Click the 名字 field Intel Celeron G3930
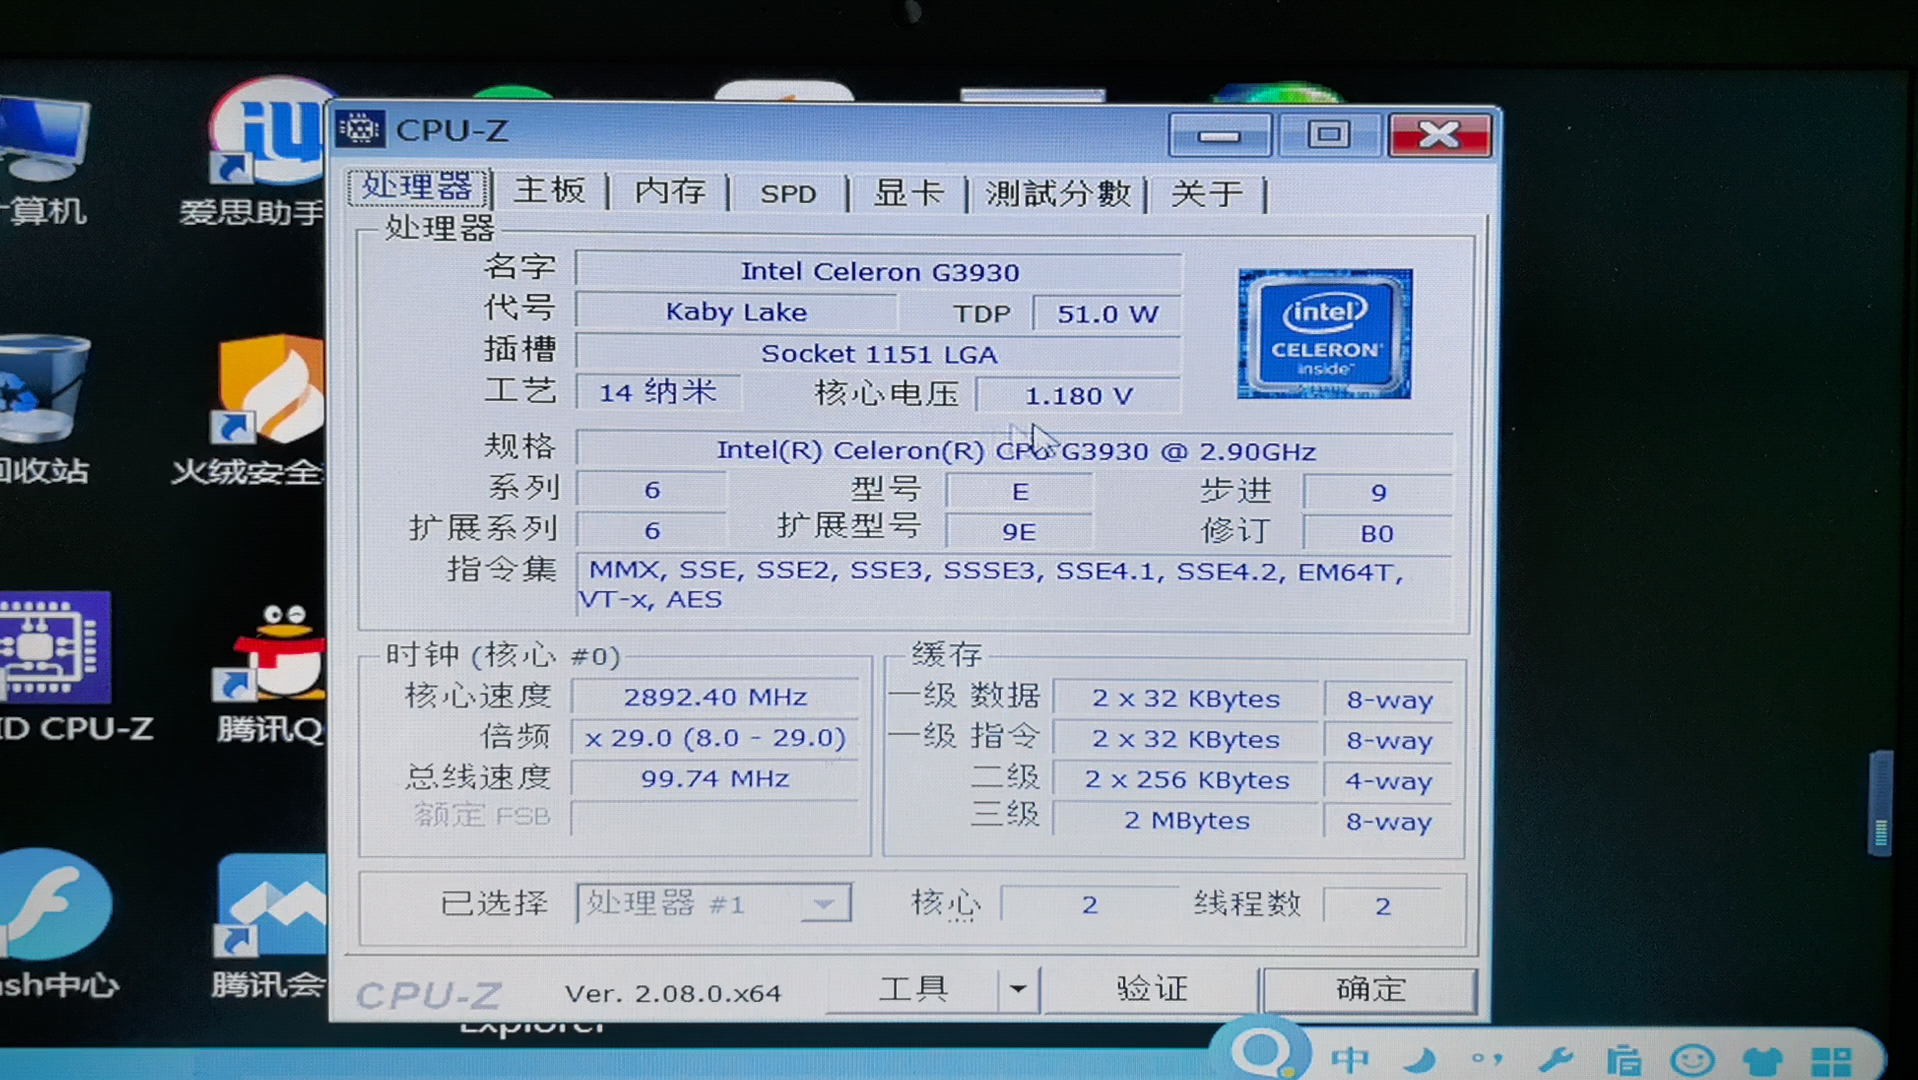Image resolution: width=1918 pixels, height=1080 pixels. pyautogui.click(x=879, y=271)
